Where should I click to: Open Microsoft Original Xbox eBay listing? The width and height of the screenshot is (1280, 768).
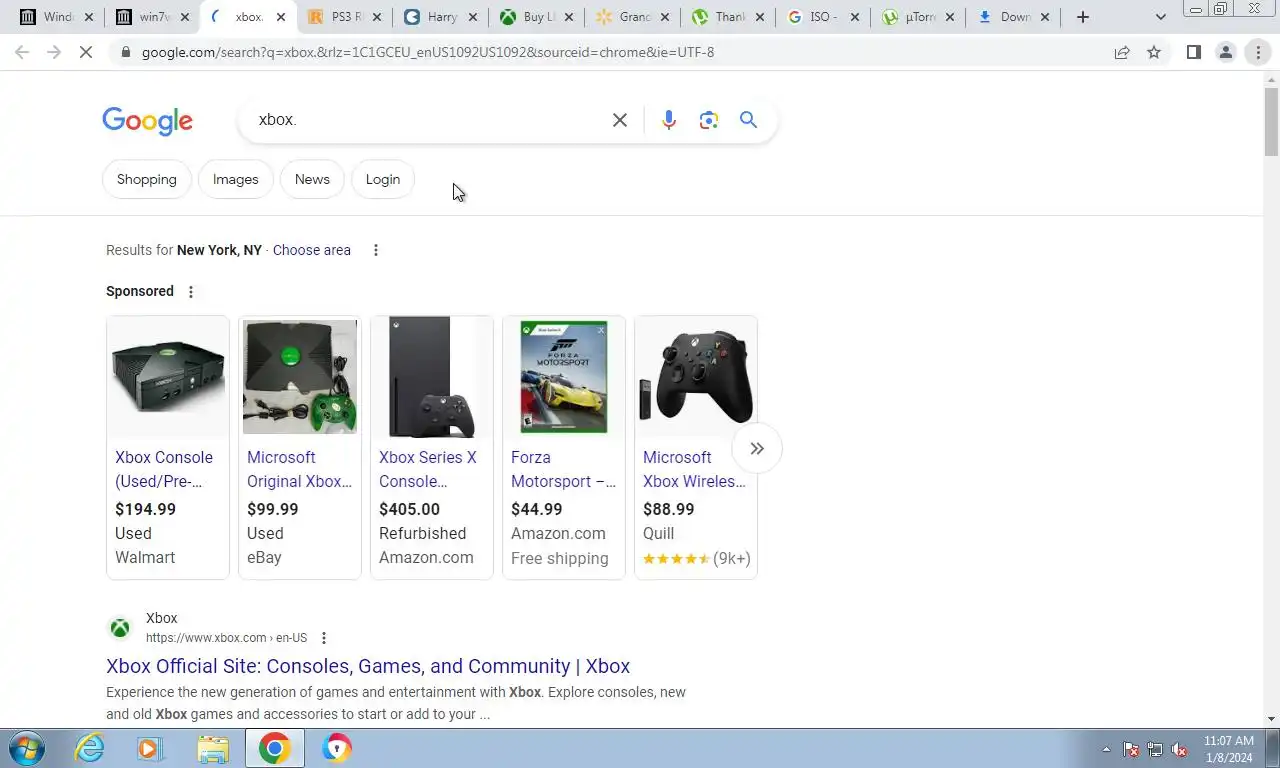click(x=300, y=469)
